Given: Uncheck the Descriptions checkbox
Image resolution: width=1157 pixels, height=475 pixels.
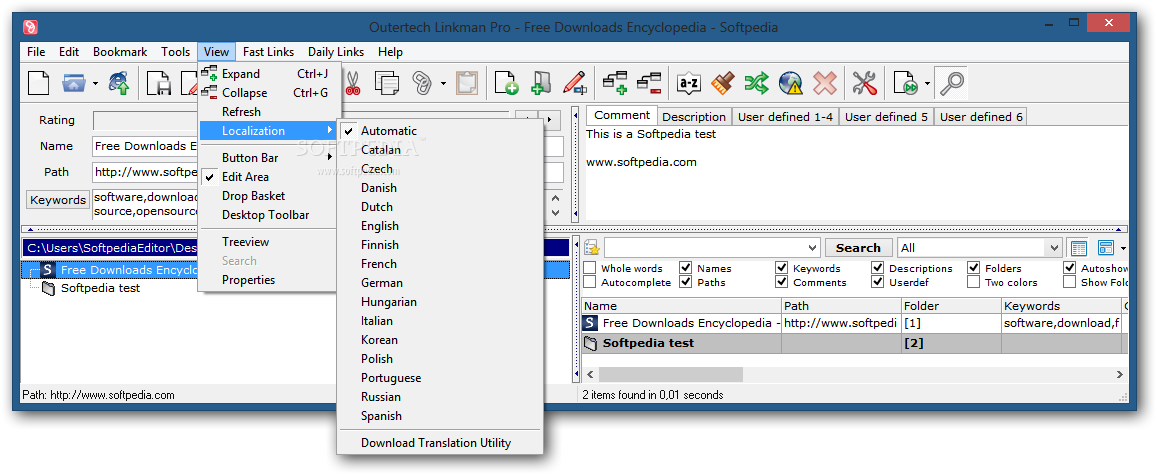Looking at the screenshot, I should pyautogui.click(x=877, y=268).
